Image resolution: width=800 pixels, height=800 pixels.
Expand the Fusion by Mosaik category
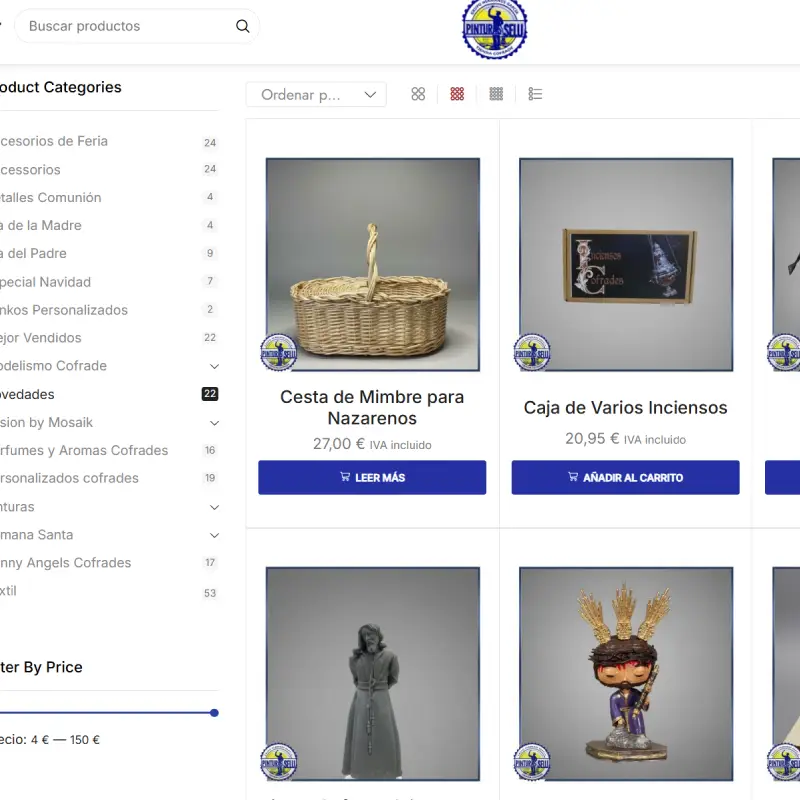[214, 422]
